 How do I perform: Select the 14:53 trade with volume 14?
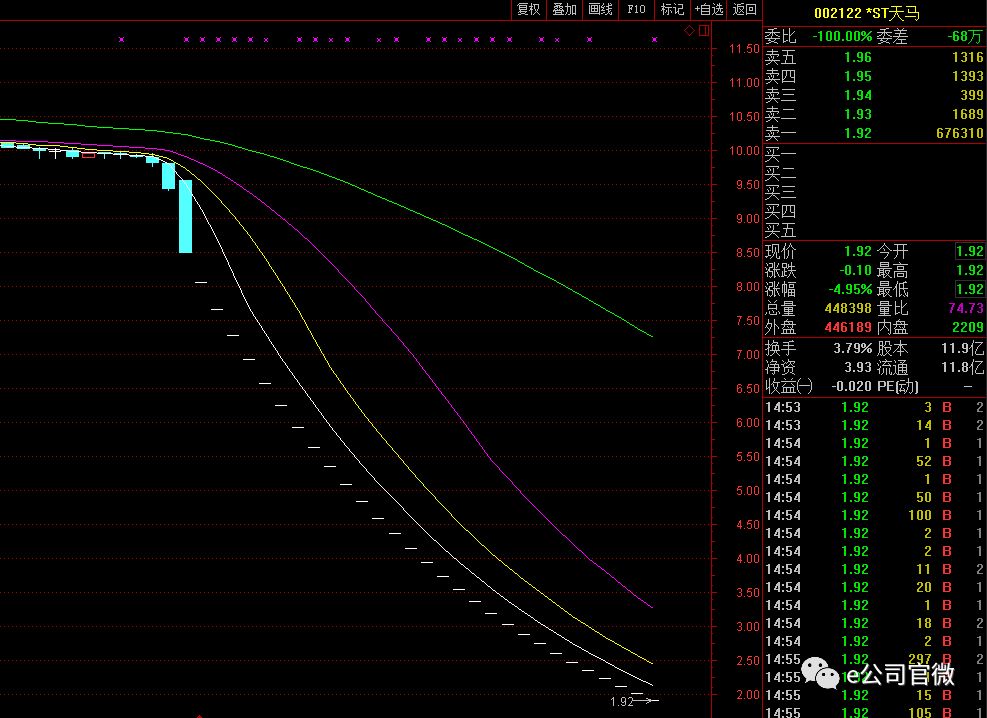[874, 425]
